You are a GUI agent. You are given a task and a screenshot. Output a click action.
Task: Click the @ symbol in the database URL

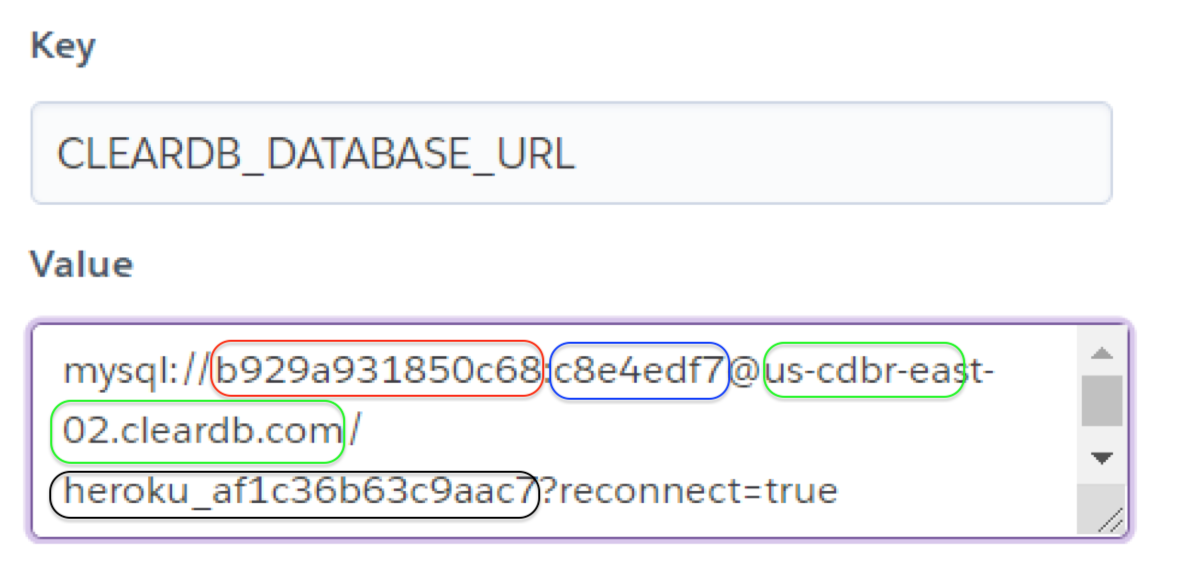tap(745, 373)
